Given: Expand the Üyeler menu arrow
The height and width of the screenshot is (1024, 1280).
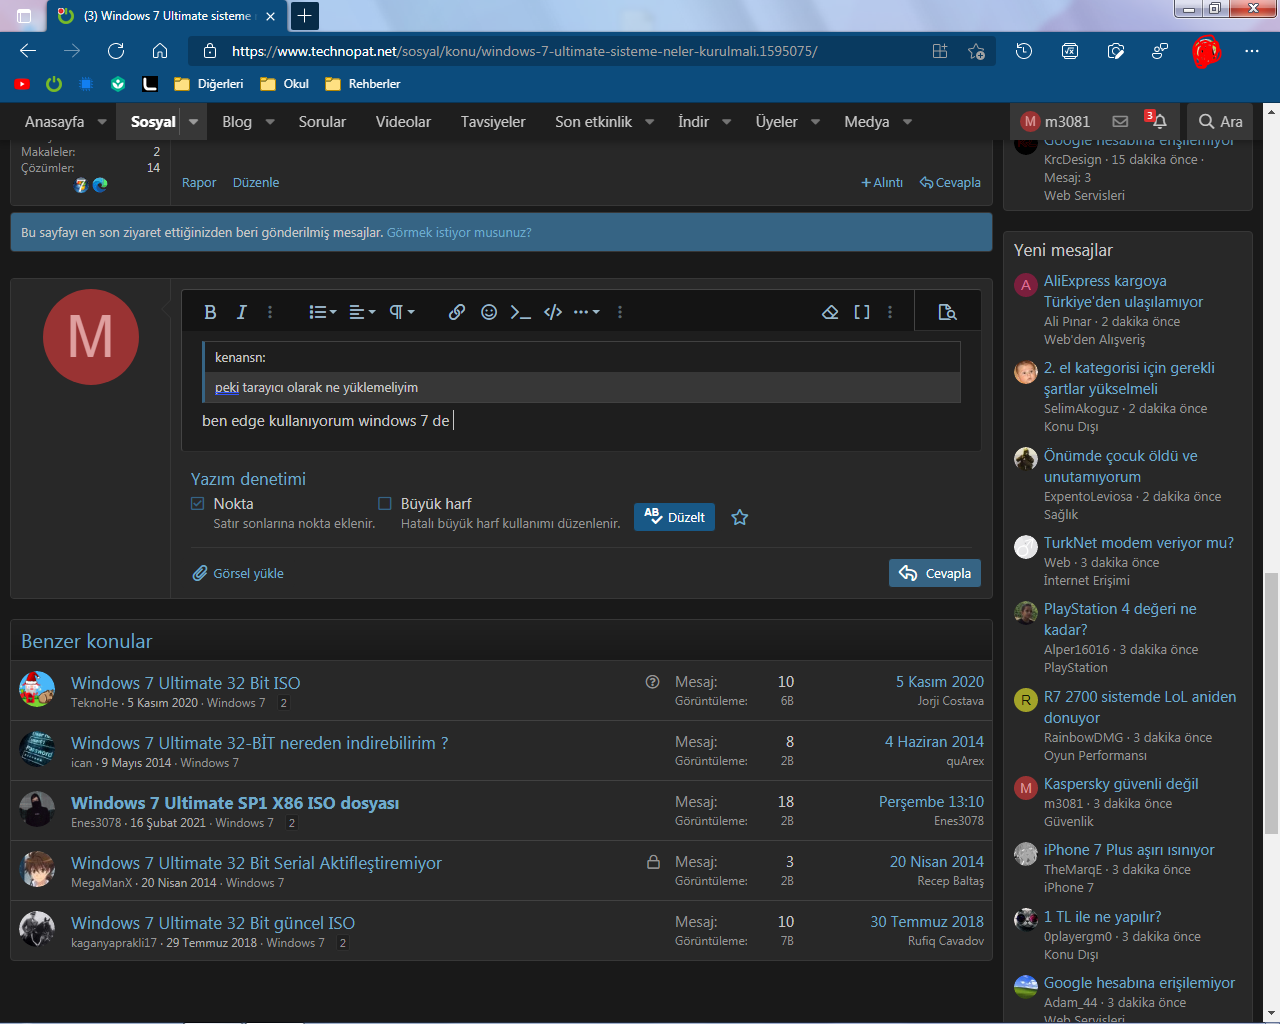Looking at the screenshot, I should click(816, 122).
